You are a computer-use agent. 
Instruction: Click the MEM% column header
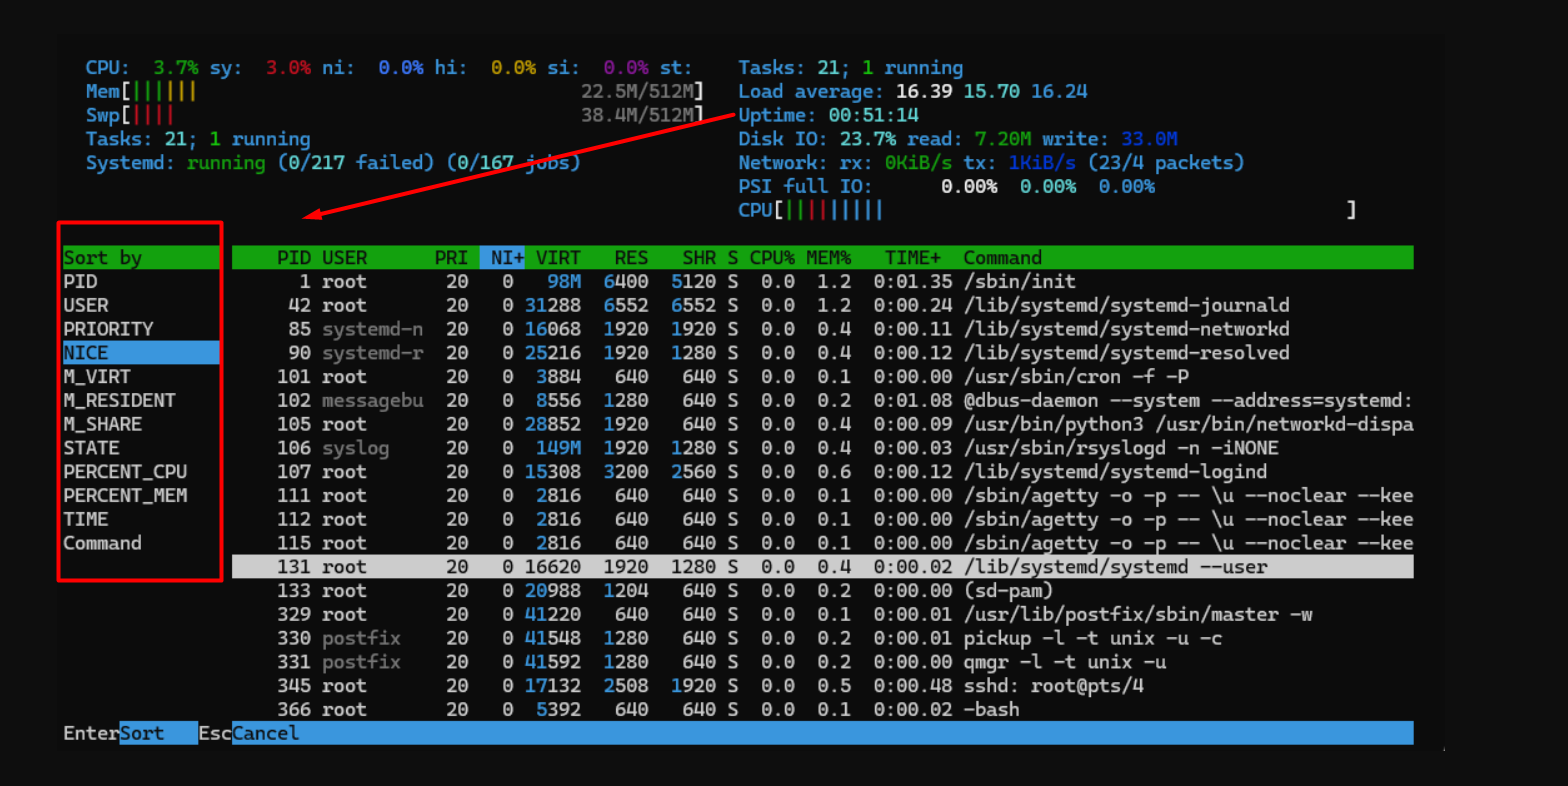[x=828, y=258]
